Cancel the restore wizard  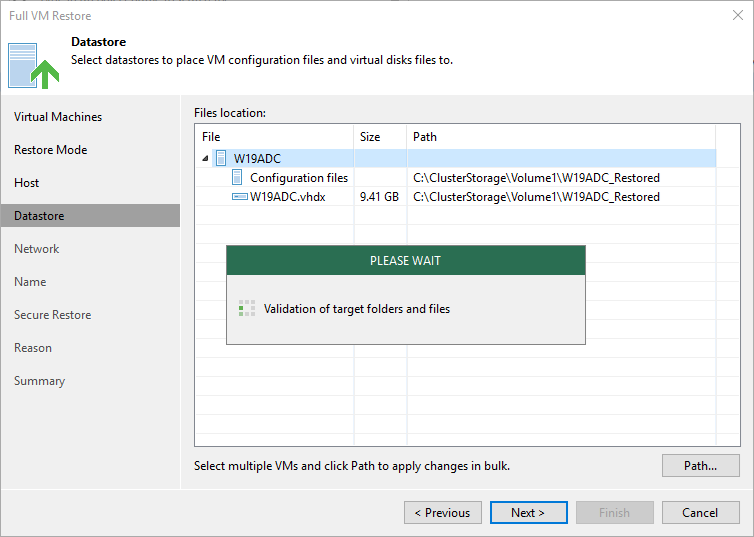tap(701, 512)
